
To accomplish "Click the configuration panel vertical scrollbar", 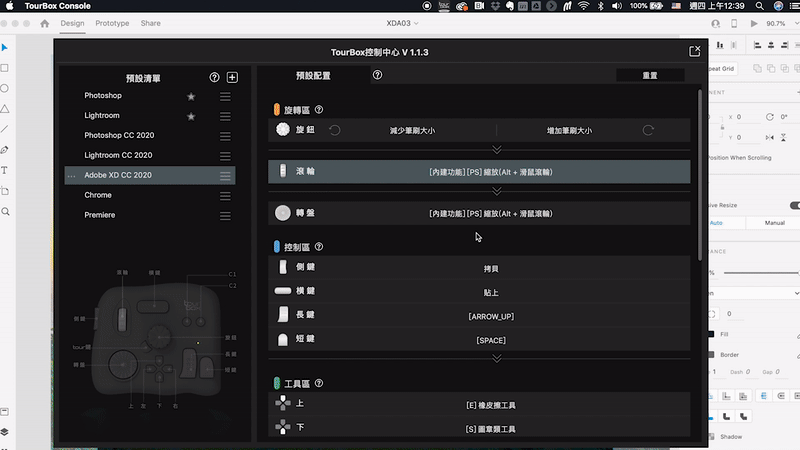I will (699, 175).
